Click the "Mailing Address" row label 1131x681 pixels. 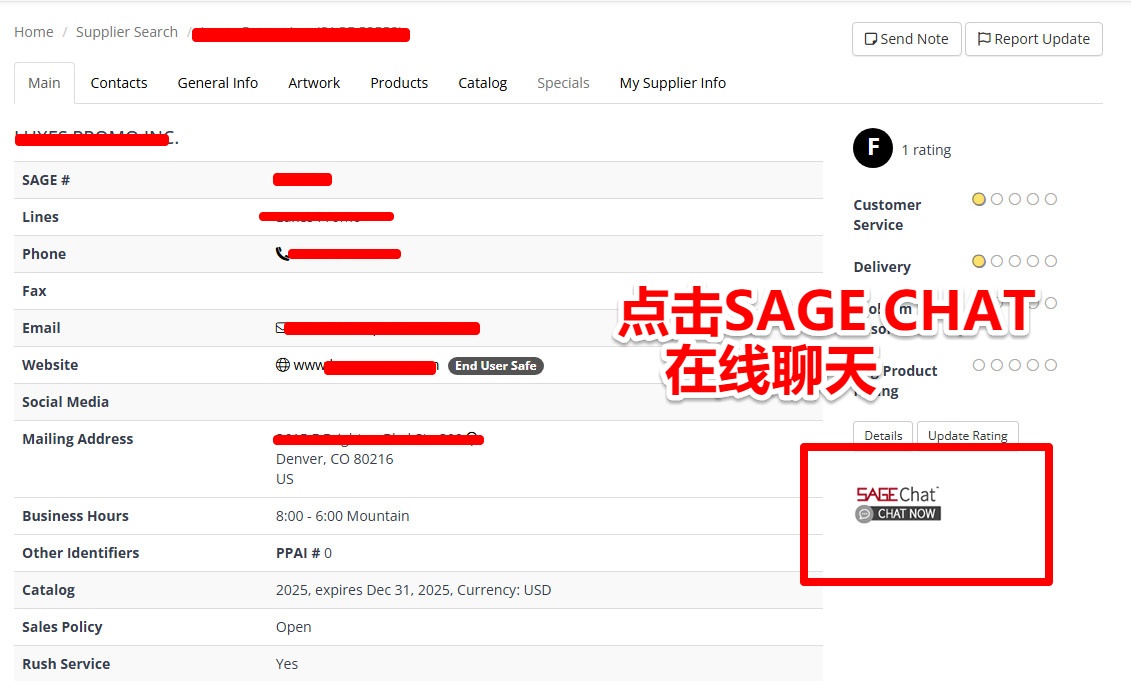[x=78, y=439]
